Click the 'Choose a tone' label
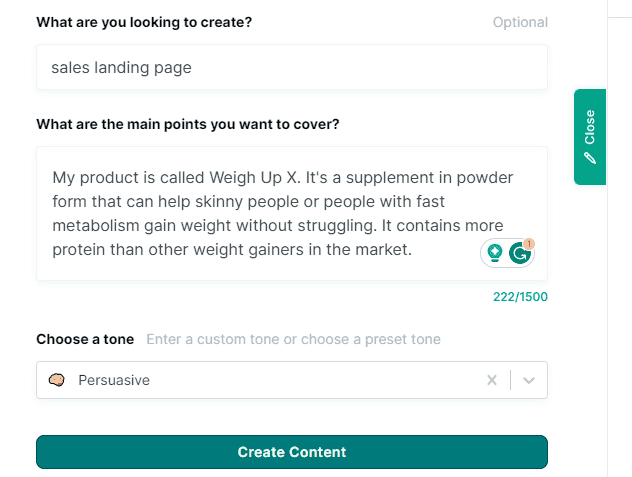 tap(85, 339)
